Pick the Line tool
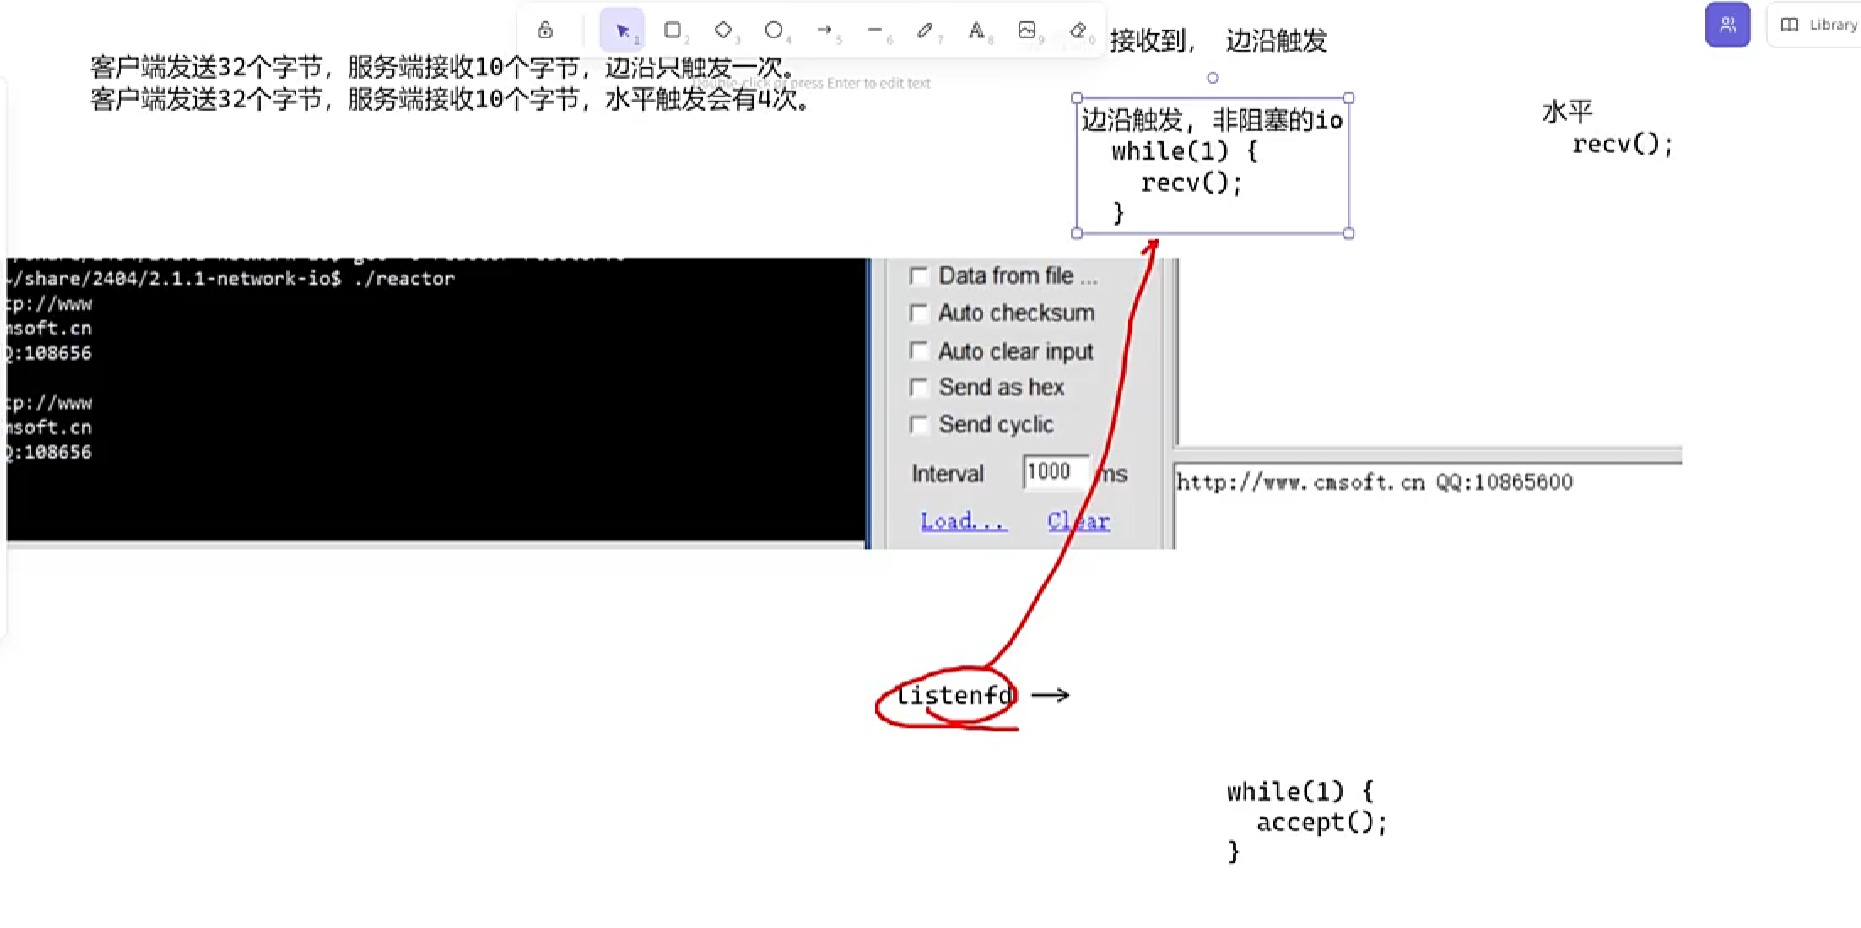This screenshot has height=928, width=1861. (875, 30)
